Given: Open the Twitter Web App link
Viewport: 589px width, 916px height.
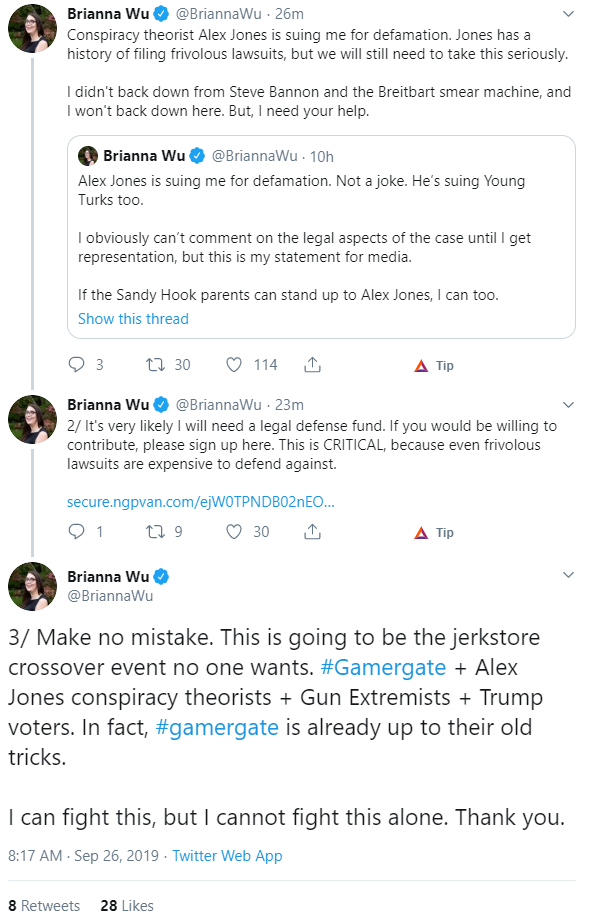Looking at the screenshot, I should [227, 856].
